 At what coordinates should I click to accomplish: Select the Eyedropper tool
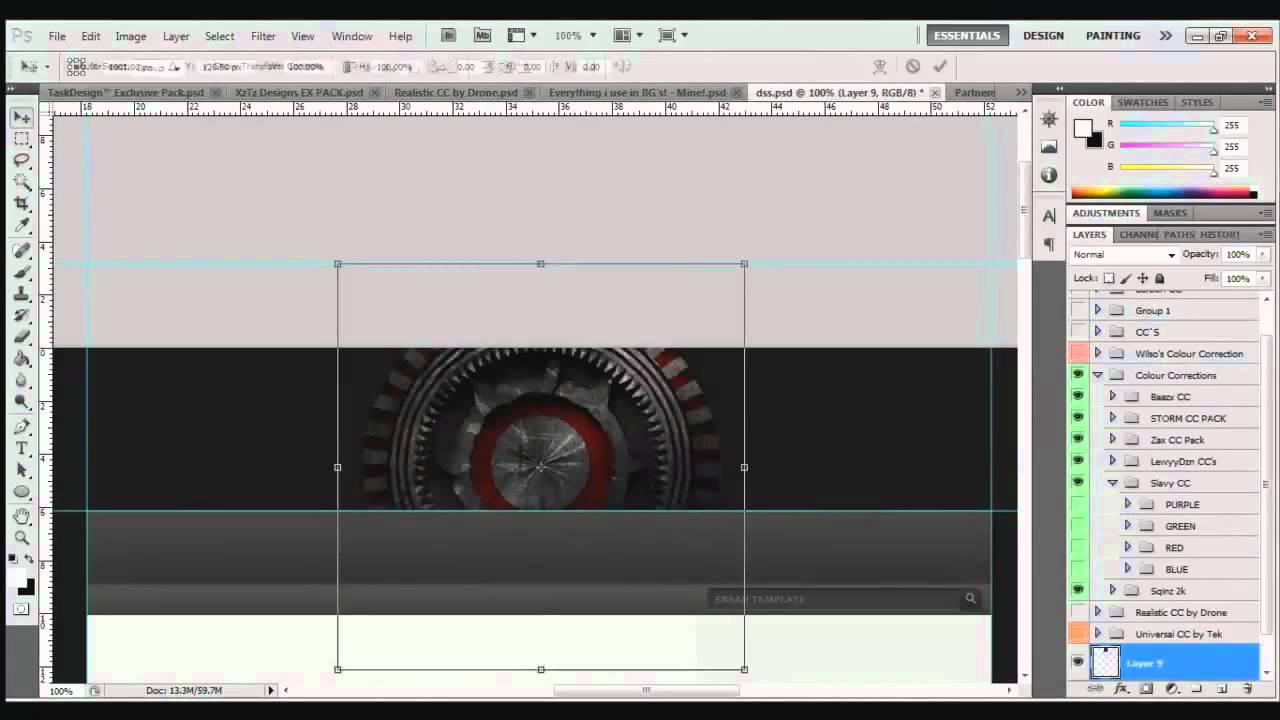pyautogui.click(x=22, y=225)
